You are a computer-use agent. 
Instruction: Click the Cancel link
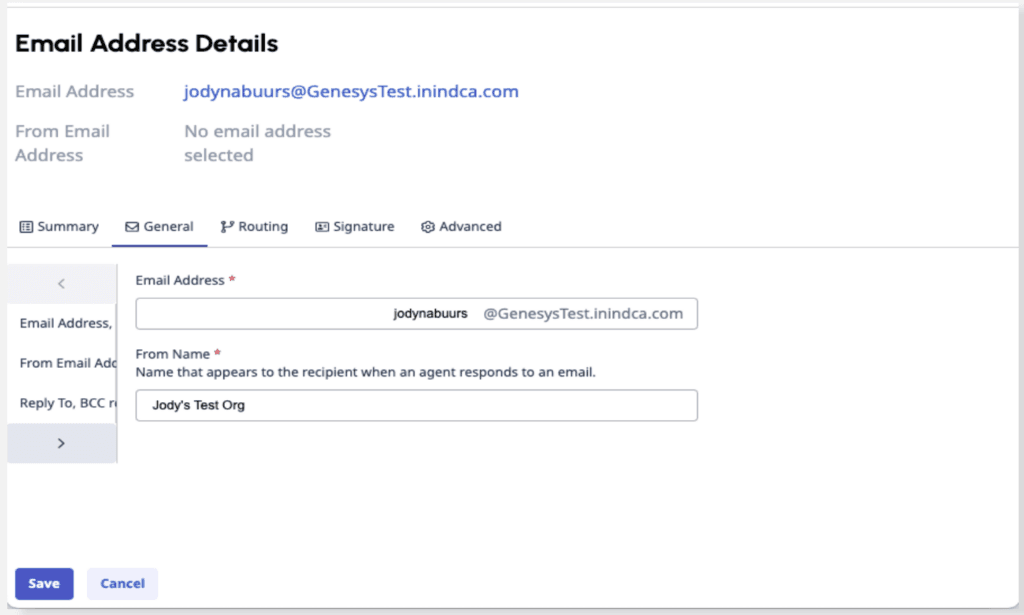122,583
